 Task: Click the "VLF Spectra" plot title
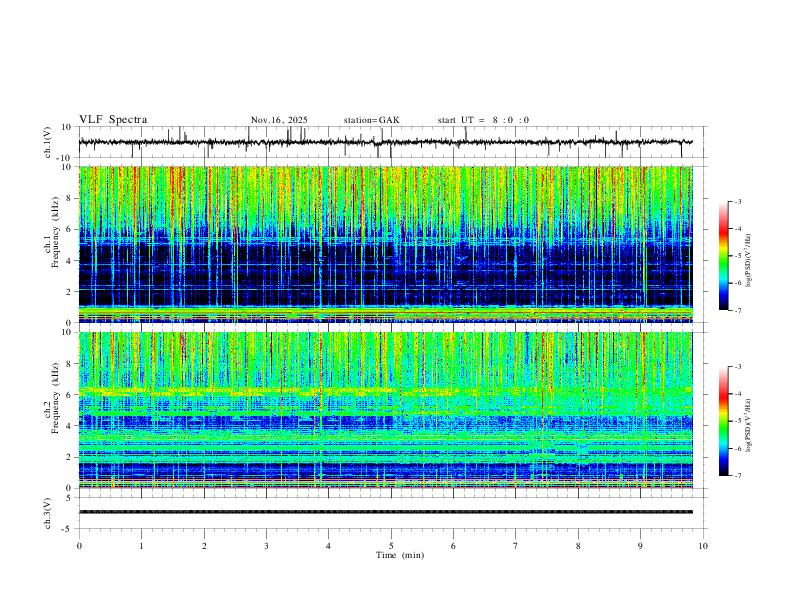point(113,120)
